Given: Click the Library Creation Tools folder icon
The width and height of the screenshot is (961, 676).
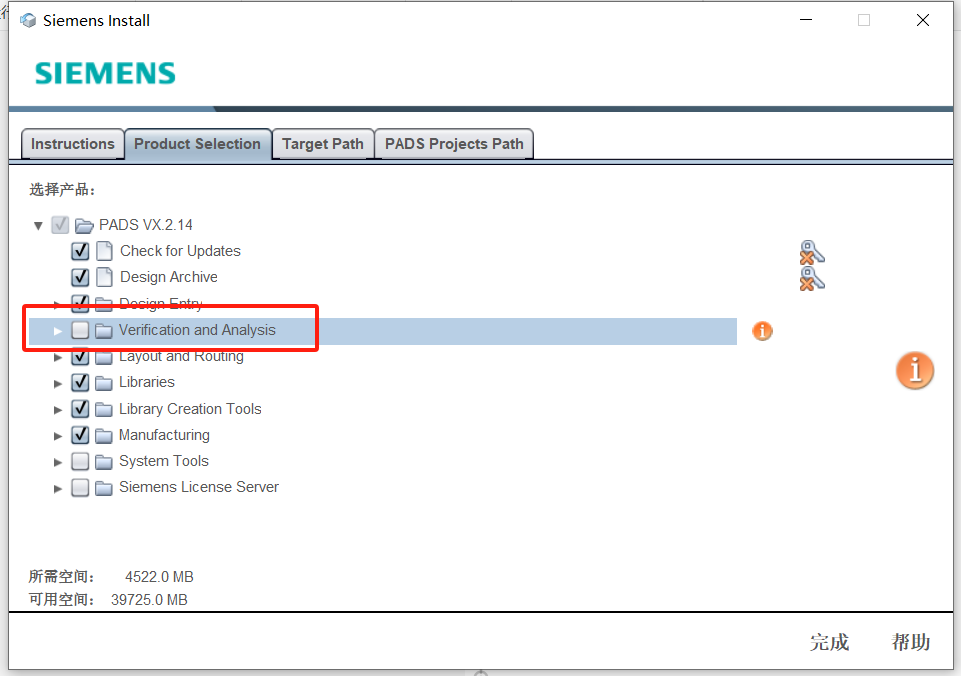Looking at the screenshot, I should (104, 409).
